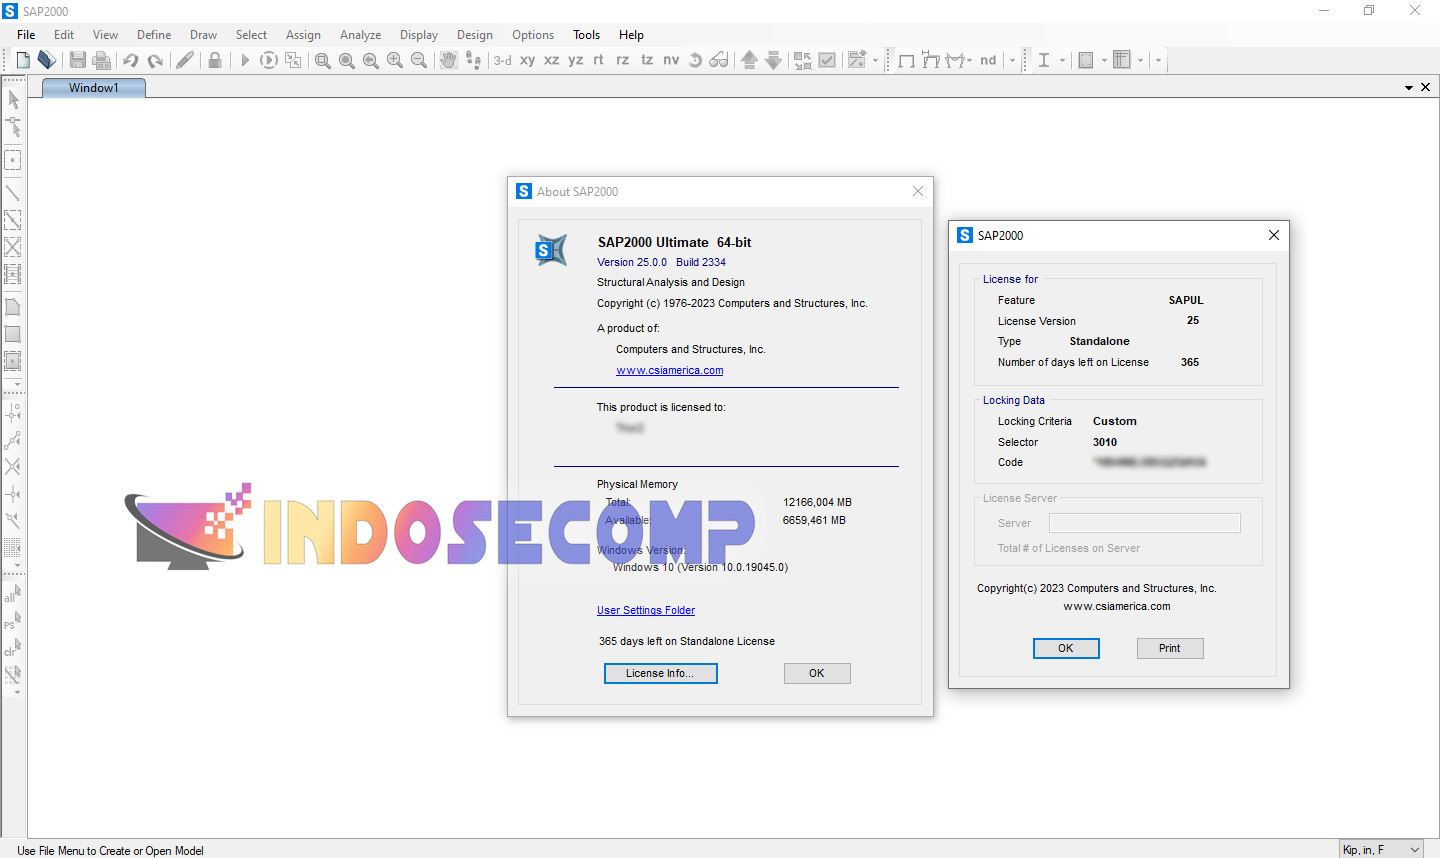Click the "Version 25.0.0" text
This screenshot has width=1440, height=858.
click(x=632, y=262)
